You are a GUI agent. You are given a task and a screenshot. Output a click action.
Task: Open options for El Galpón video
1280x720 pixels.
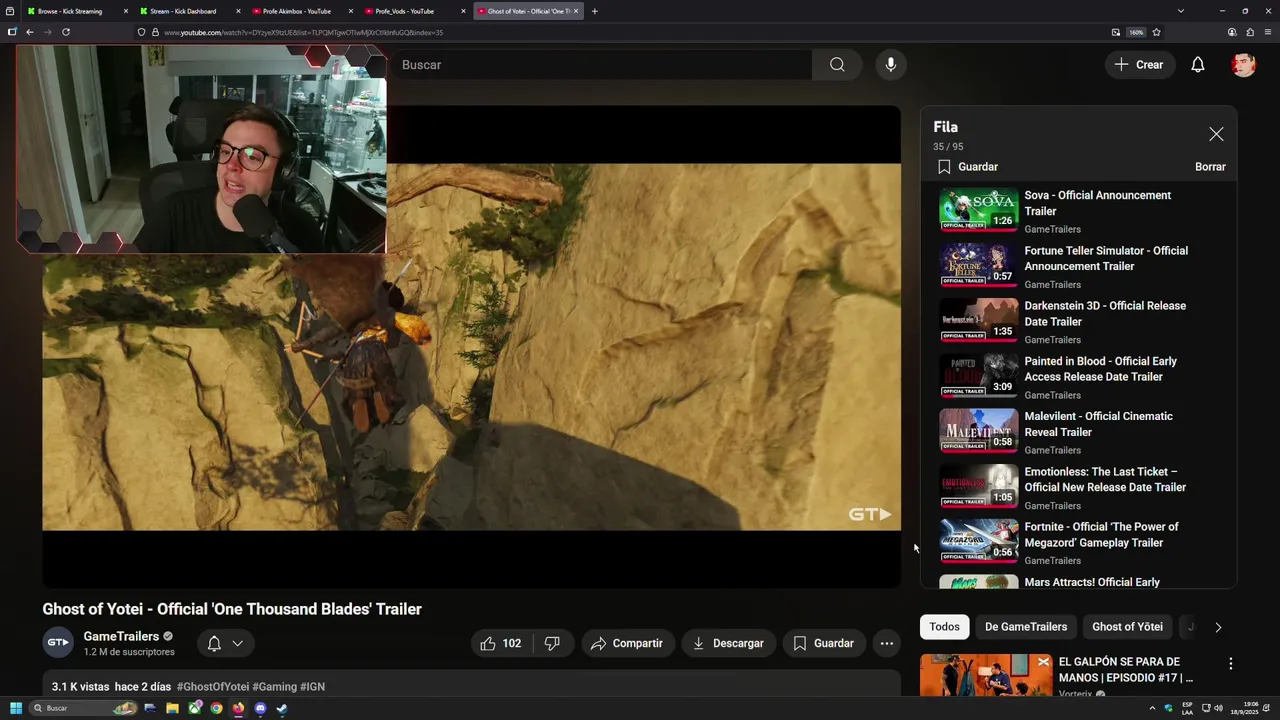1230,664
